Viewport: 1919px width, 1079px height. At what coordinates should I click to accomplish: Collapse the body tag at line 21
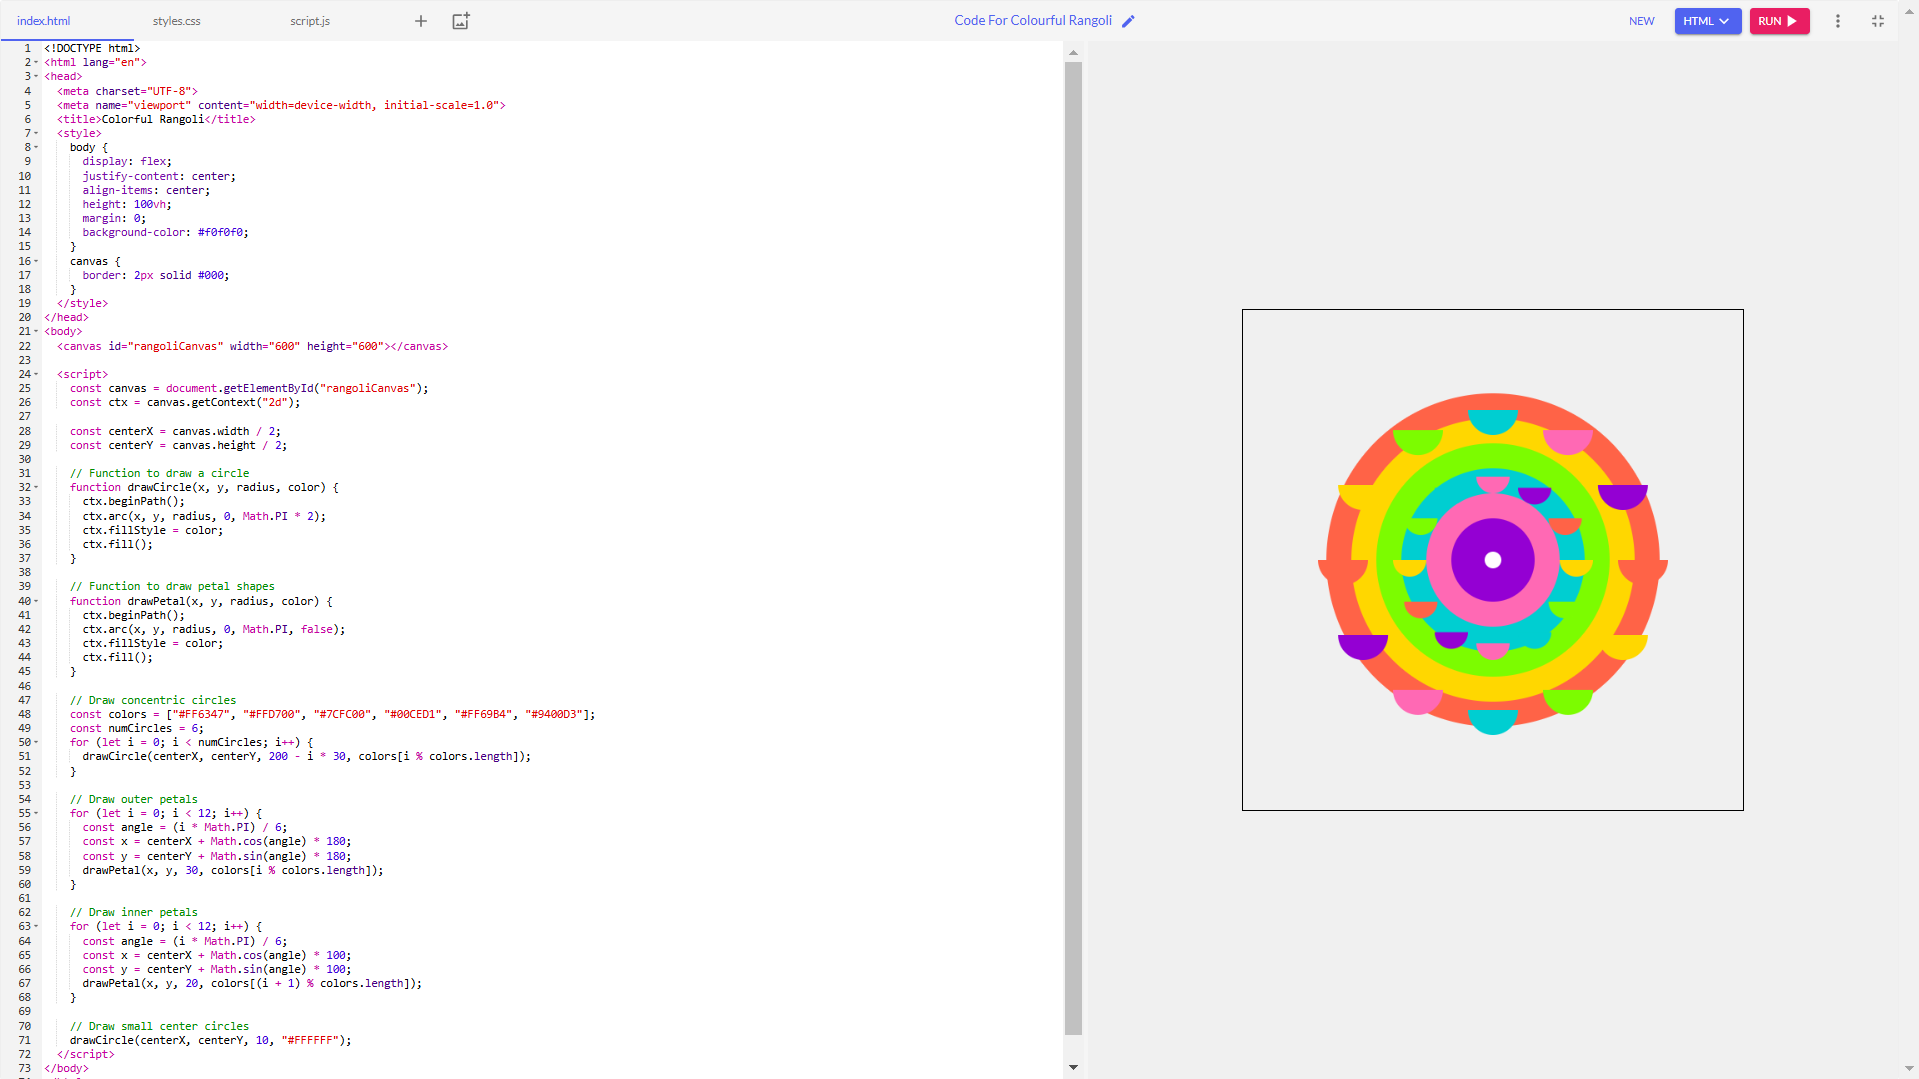coord(37,331)
